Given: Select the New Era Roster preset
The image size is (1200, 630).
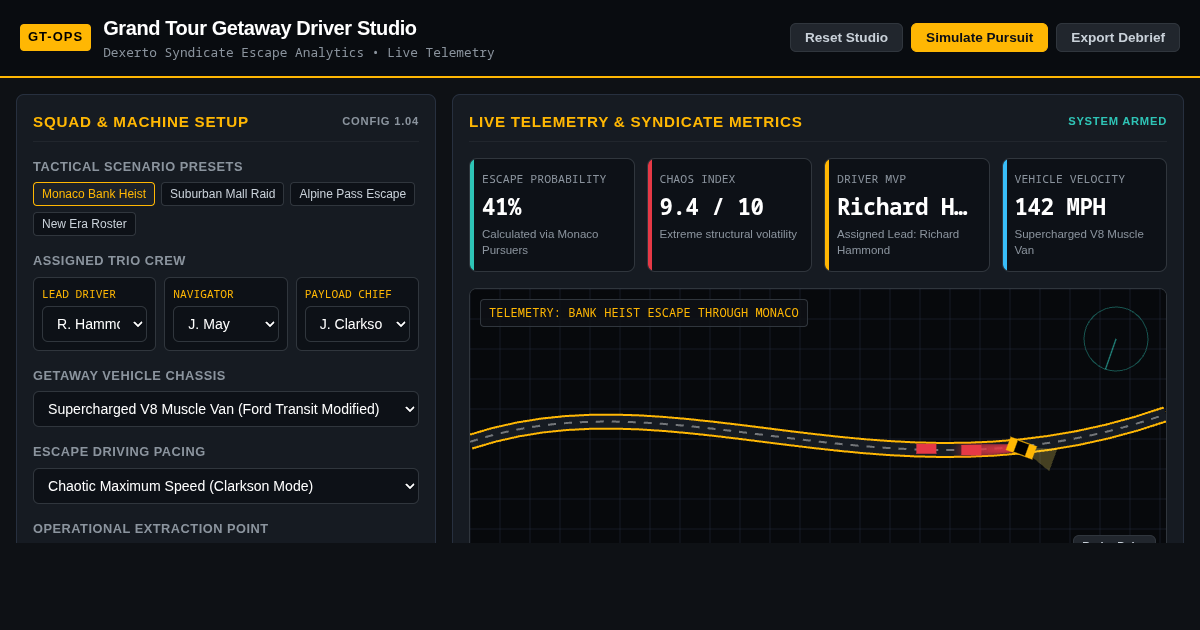Looking at the screenshot, I should tap(84, 224).
